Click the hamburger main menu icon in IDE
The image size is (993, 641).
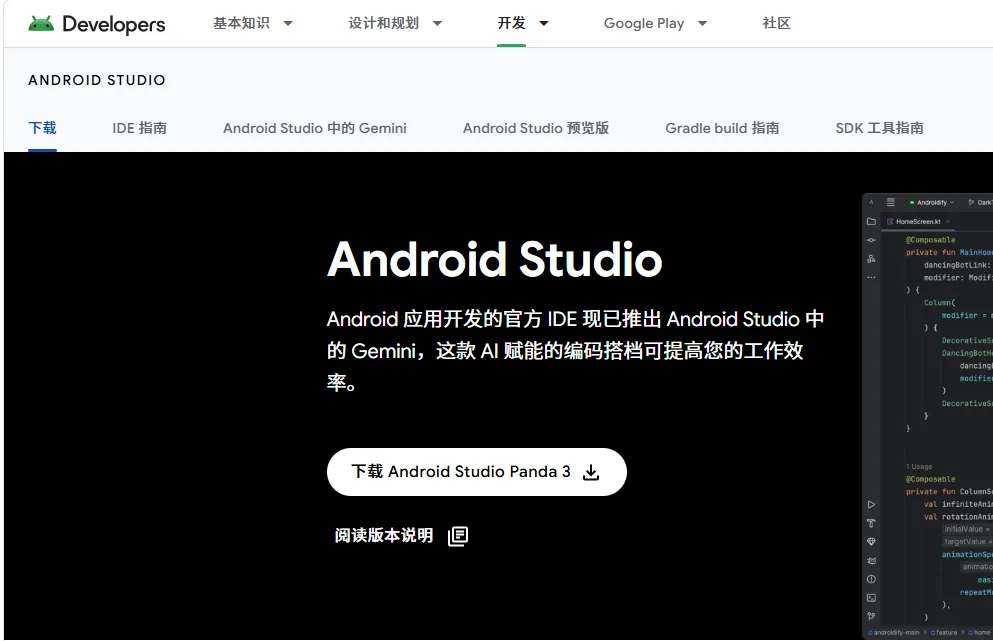[890, 202]
